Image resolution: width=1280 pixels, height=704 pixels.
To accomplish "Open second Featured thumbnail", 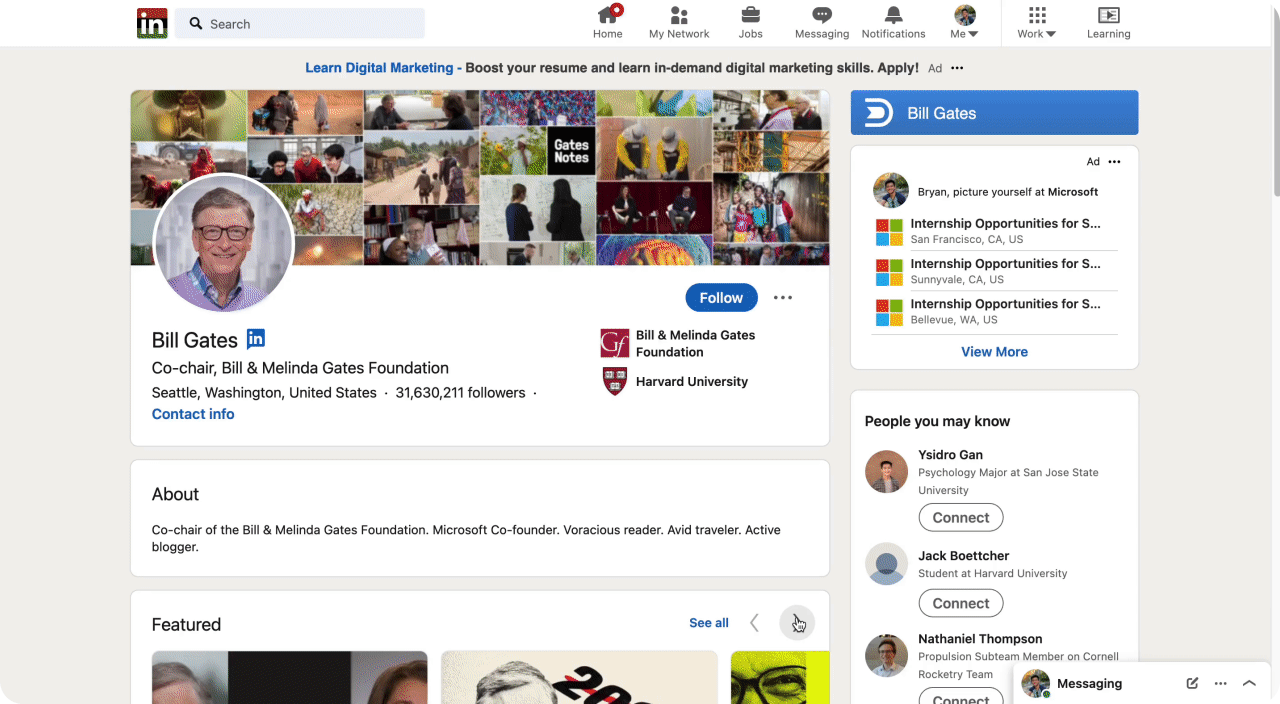I will point(579,677).
